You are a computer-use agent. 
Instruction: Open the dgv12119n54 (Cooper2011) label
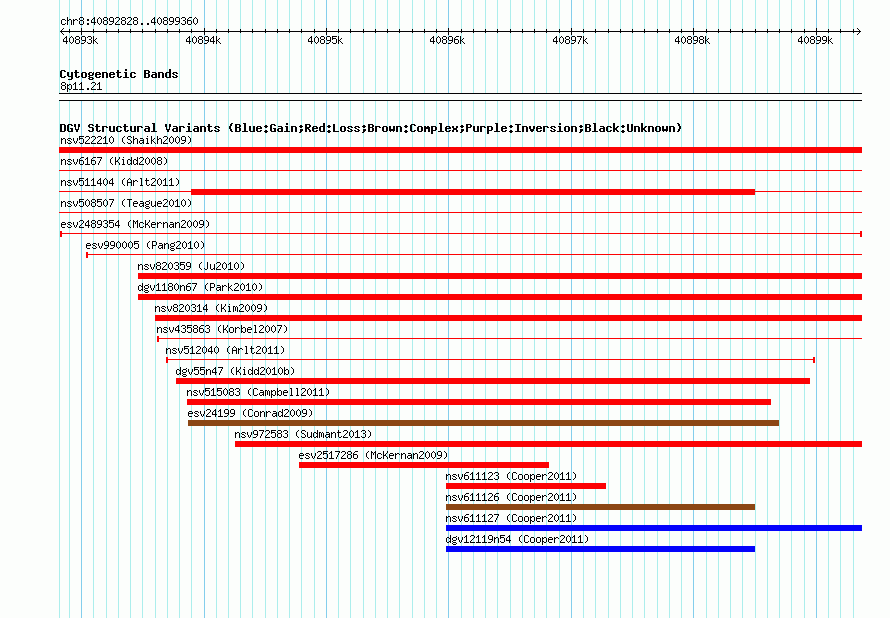[x=517, y=539]
